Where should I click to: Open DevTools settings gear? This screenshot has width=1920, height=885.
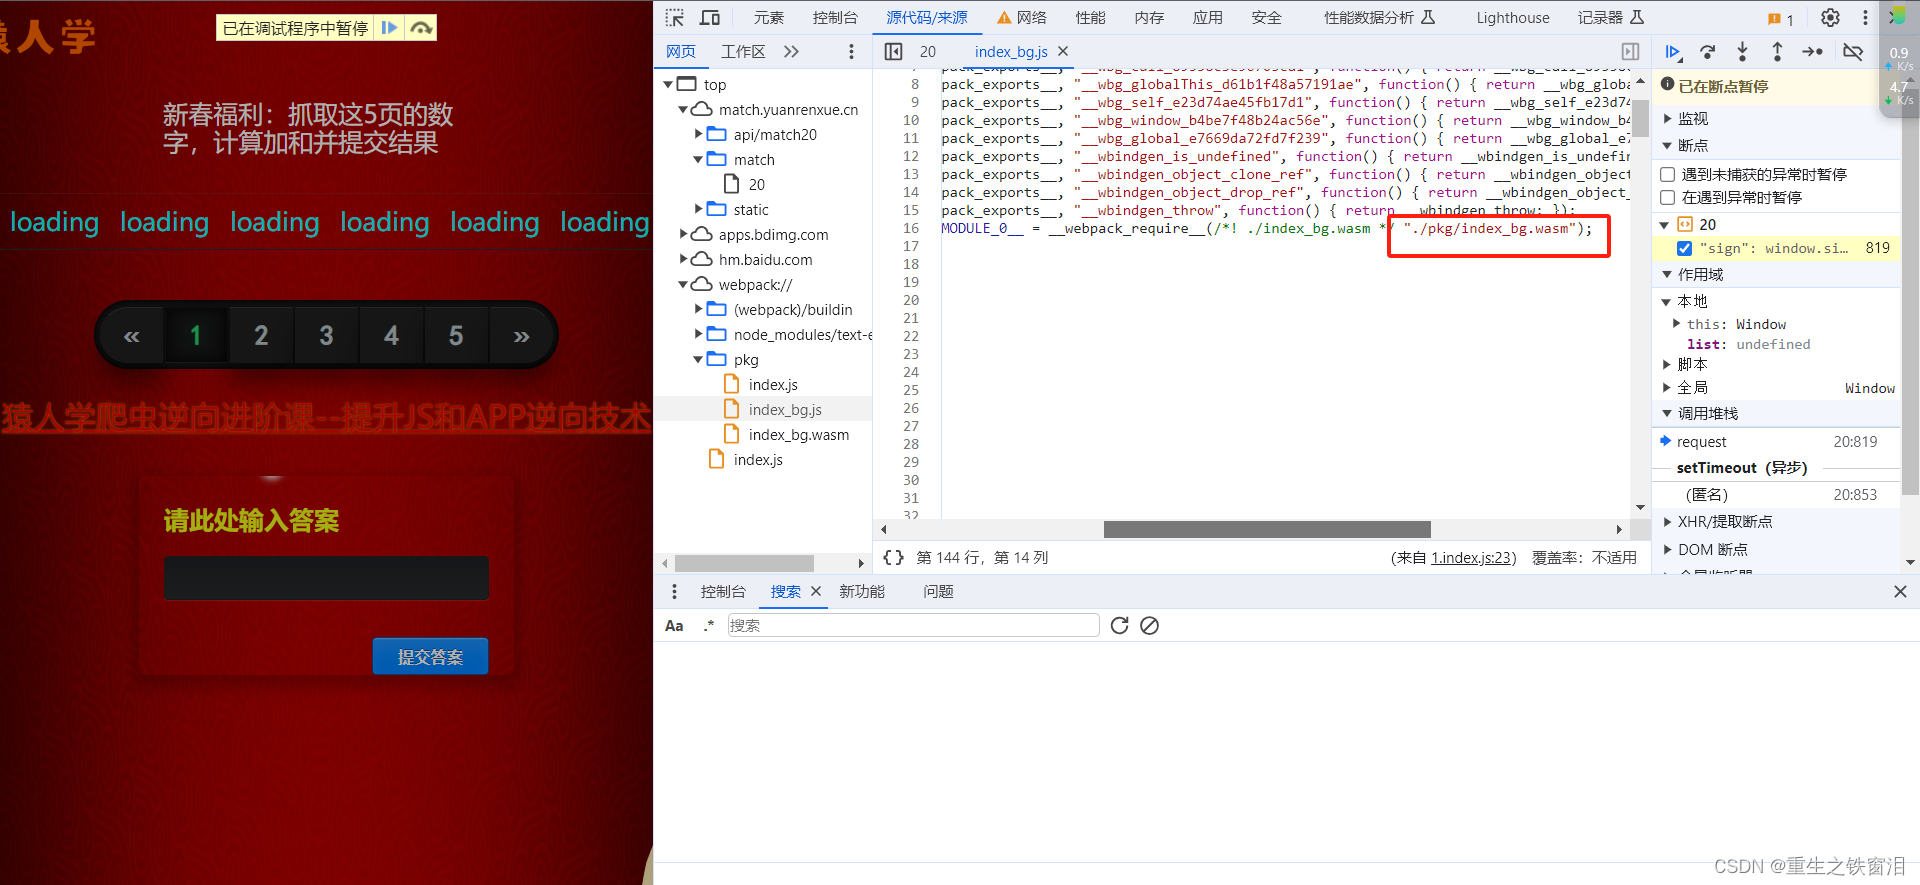point(1830,17)
